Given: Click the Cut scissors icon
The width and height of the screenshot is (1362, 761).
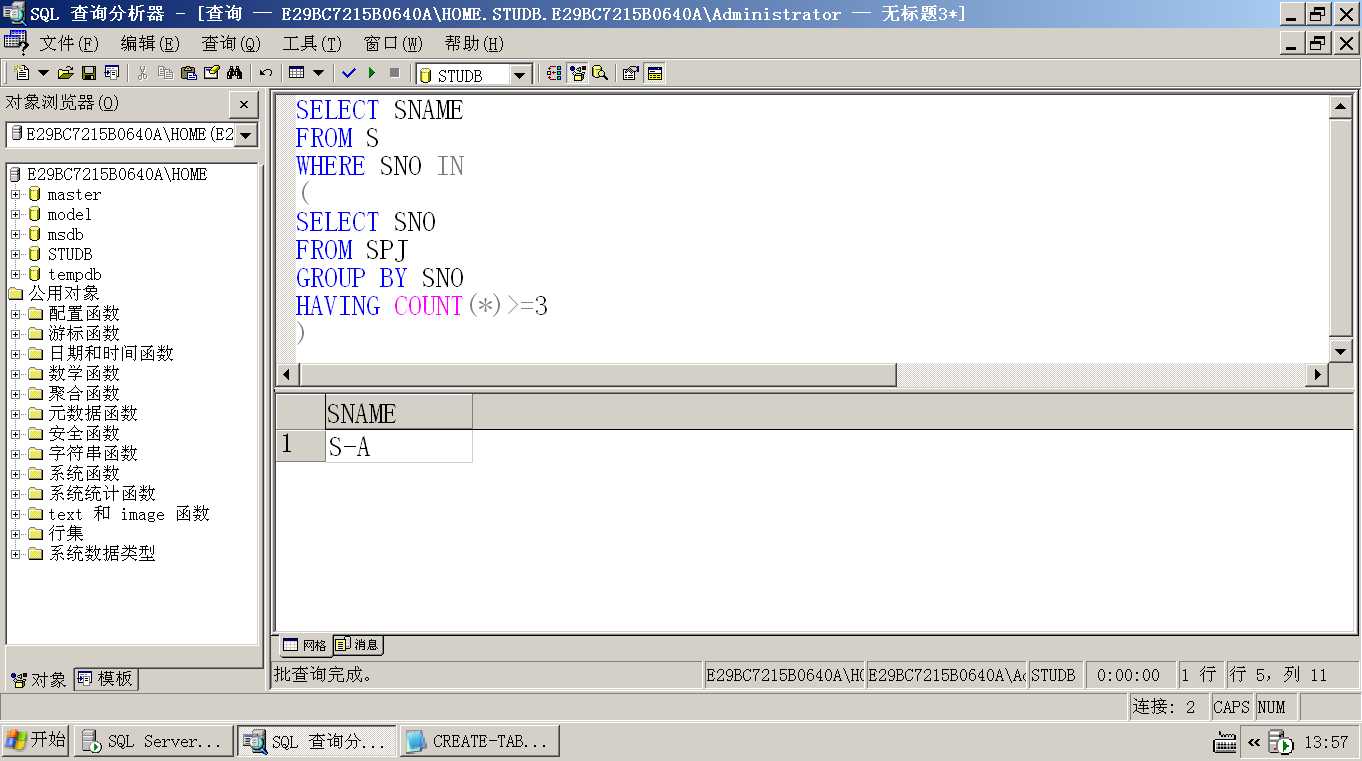Looking at the screenshot, I should 142,73.
